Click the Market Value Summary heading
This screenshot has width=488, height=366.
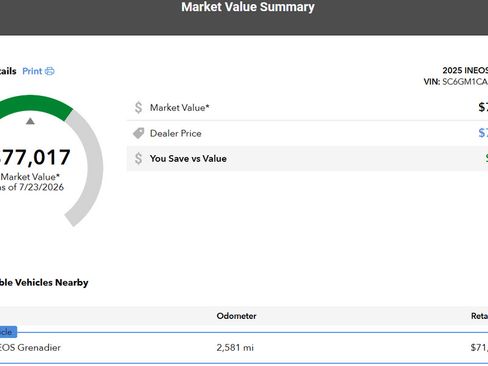(x=248, y=7)
